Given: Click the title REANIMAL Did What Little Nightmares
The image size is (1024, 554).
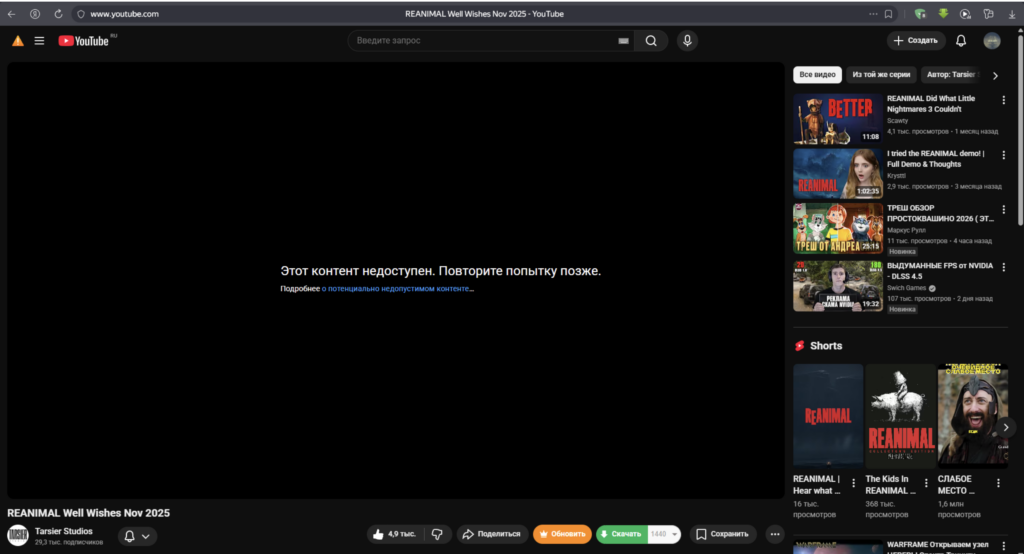Looking at the screenshot, I should 931,104.
